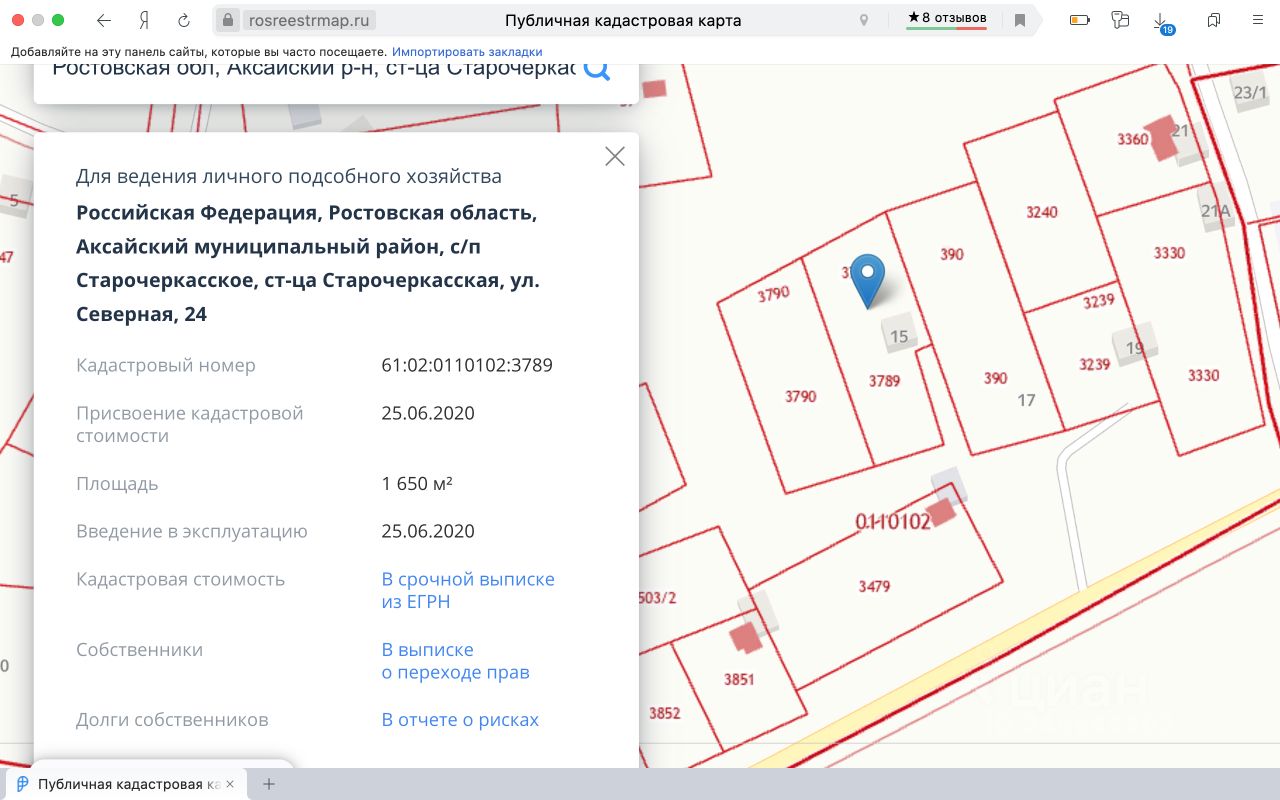Open the battery saver icon in toolbar
1280x800 pixels.
pyautogui.click(x=1079, y=20)
